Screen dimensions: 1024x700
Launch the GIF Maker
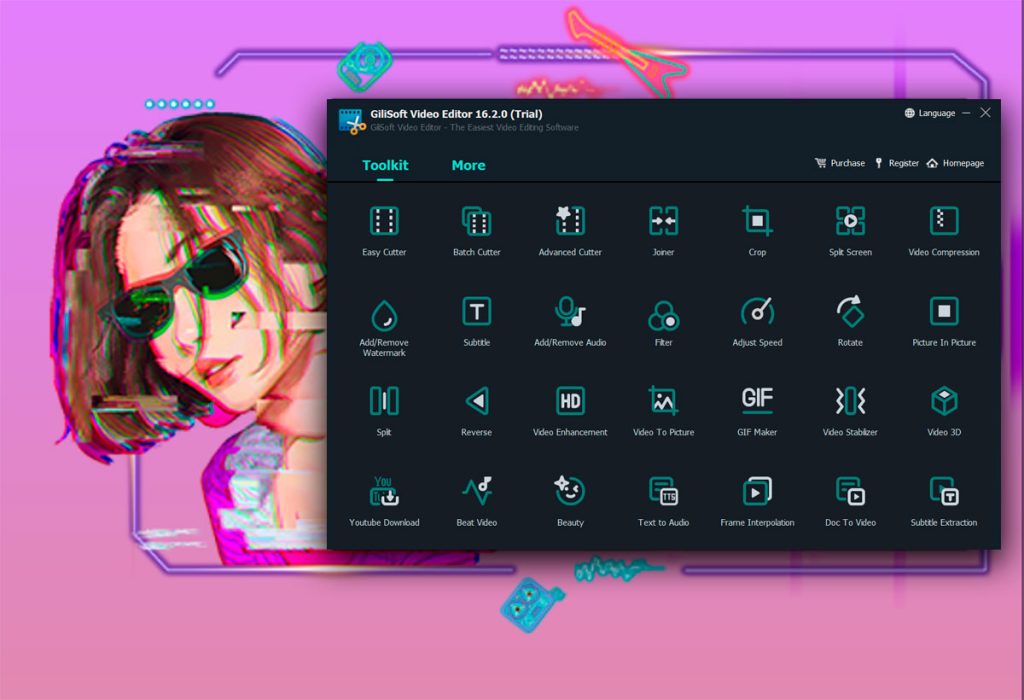coord(757,411)
